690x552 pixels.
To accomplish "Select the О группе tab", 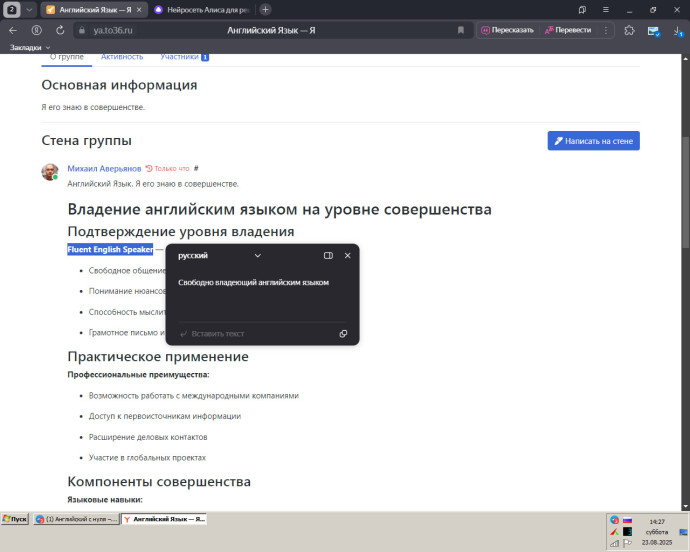I will click(67, 57).
